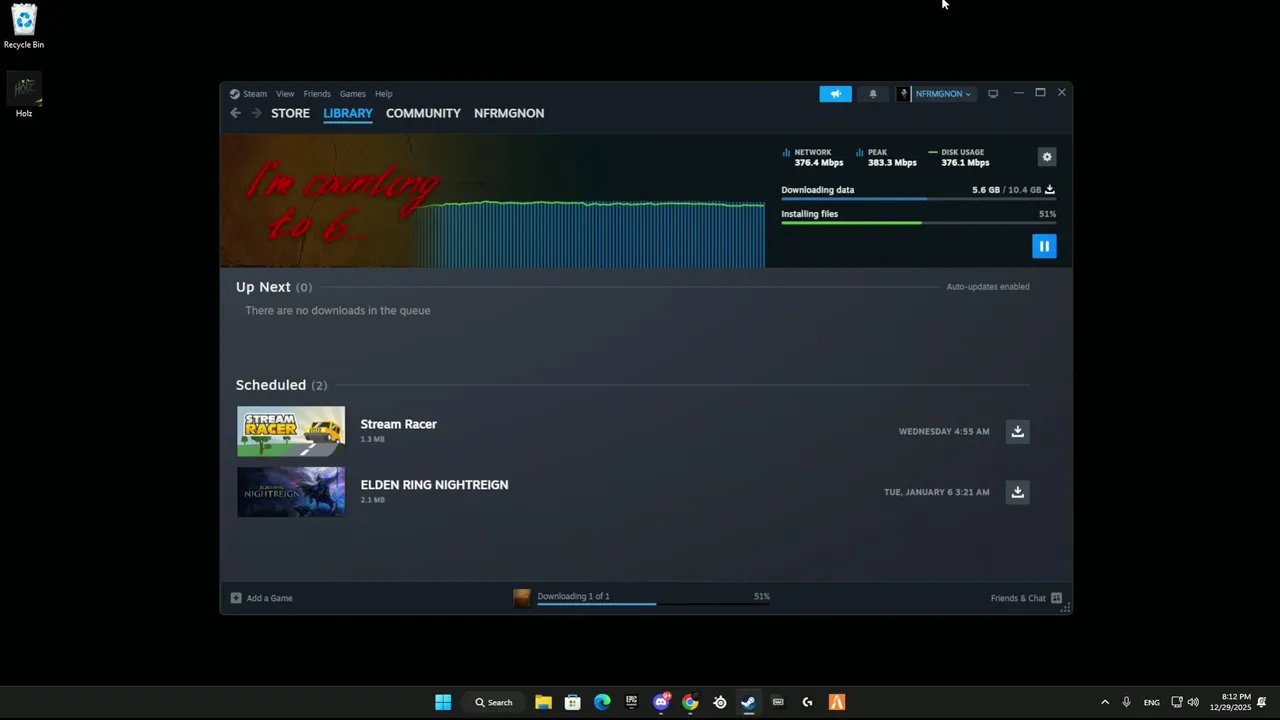Click the Network 376.4 Mbps stat

813,157
